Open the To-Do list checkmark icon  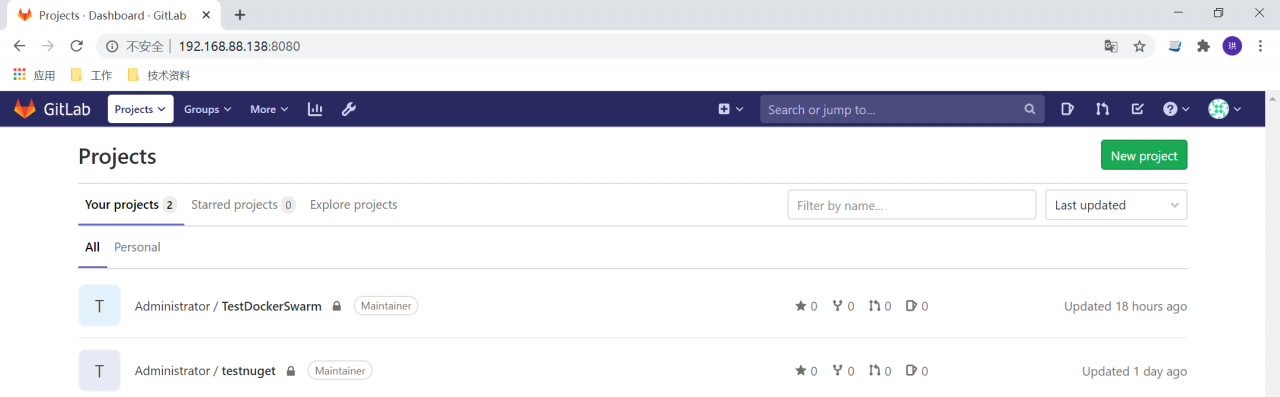click(1137, 109)
